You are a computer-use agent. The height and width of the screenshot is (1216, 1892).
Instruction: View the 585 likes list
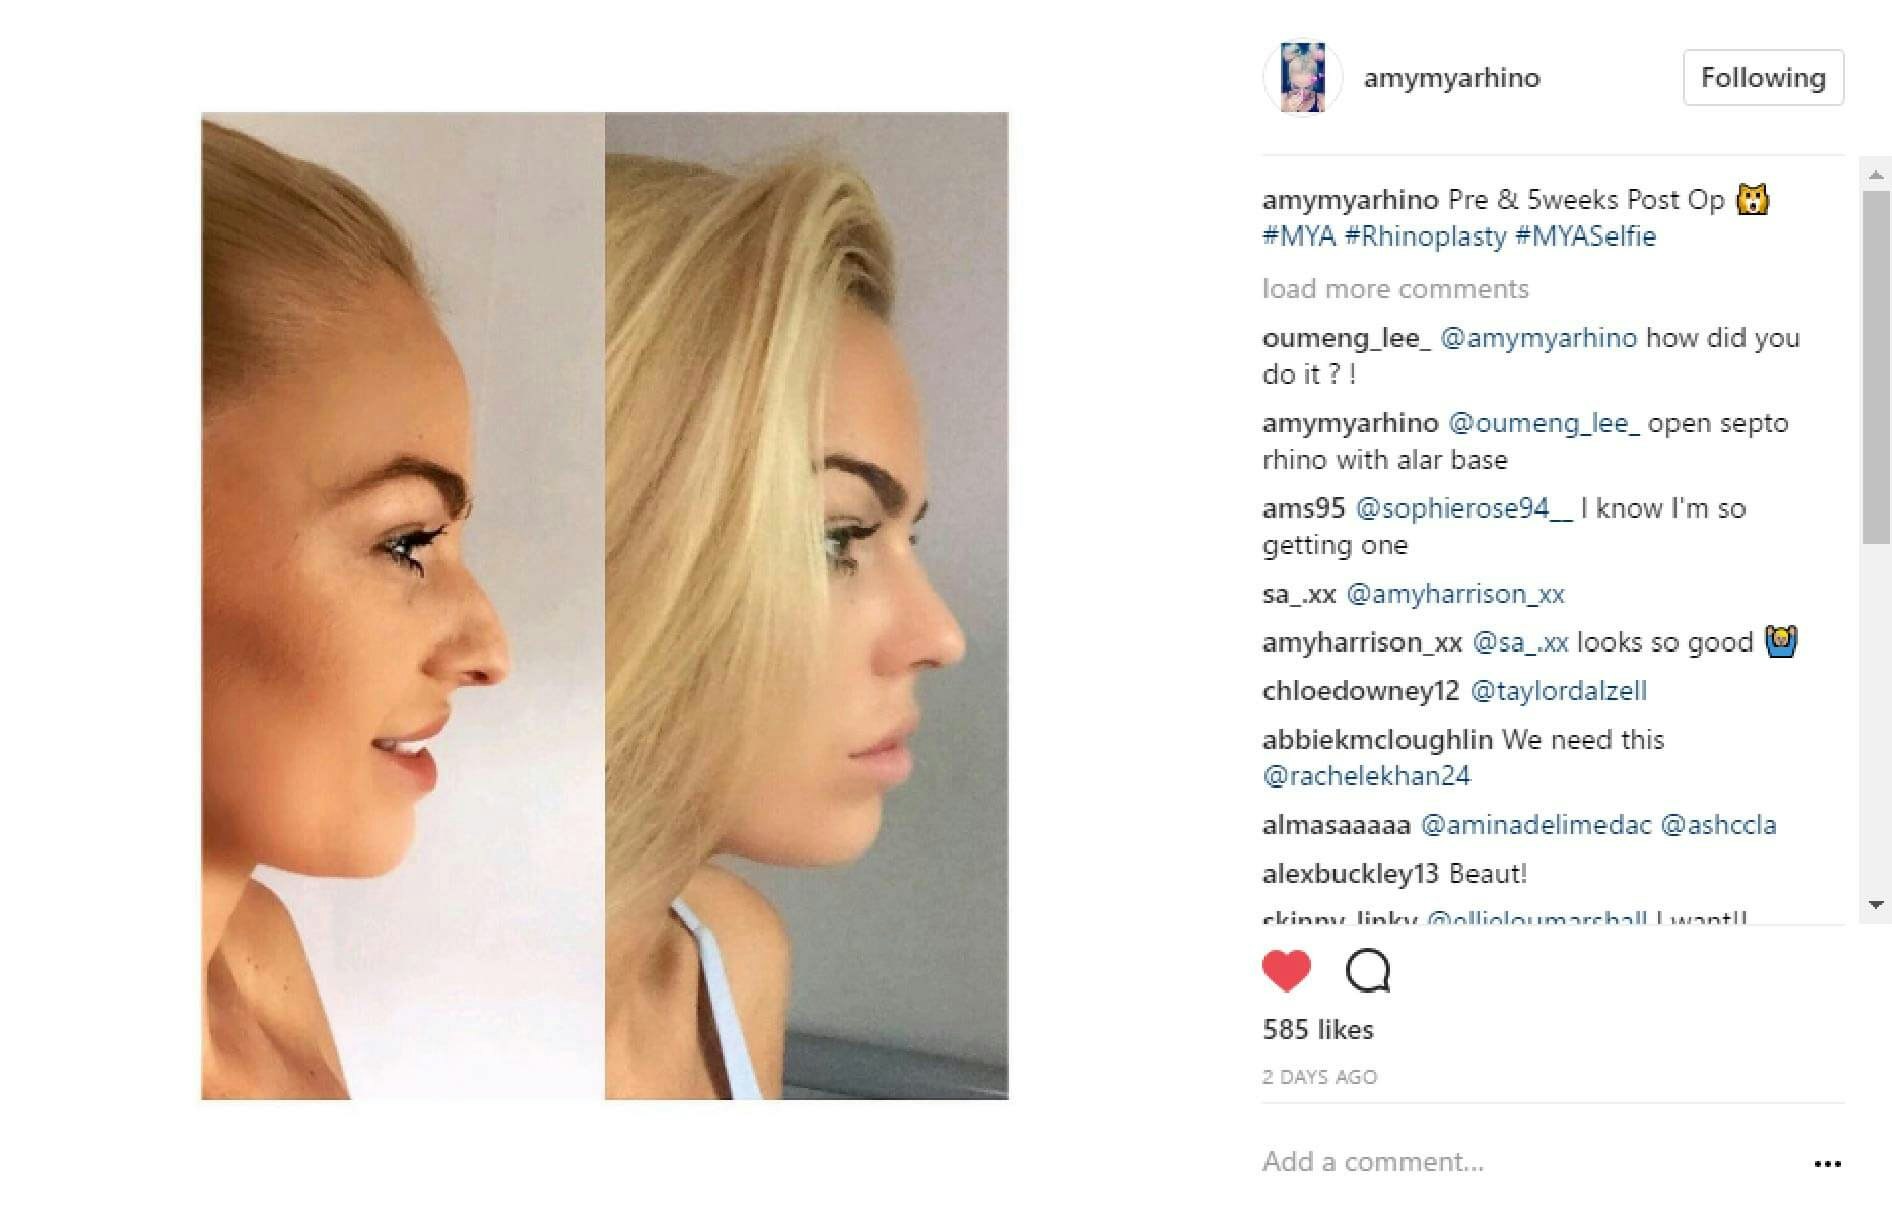coord(1318,1029)
